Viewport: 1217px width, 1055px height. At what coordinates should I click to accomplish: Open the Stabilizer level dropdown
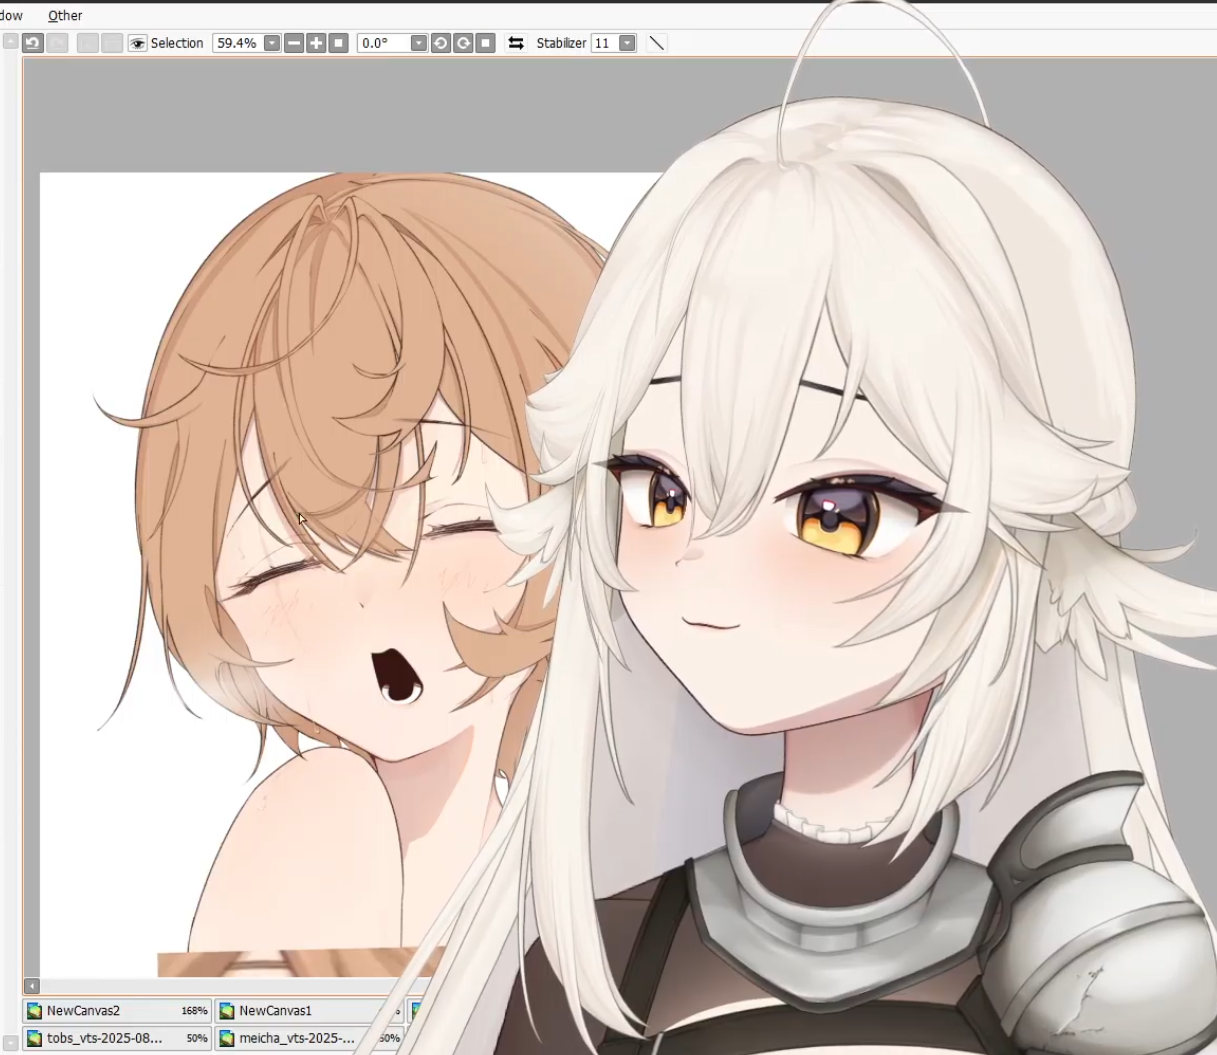(627, 43)
